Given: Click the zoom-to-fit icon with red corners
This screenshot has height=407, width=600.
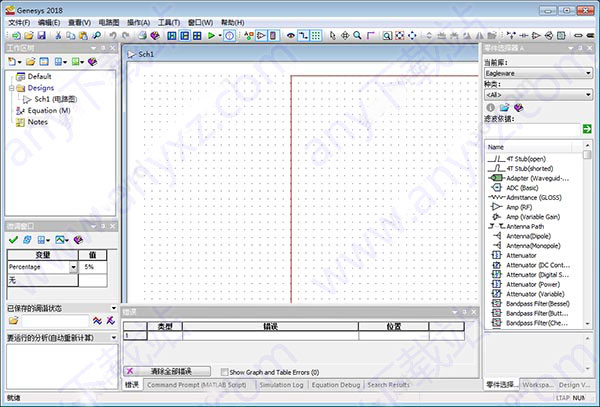Looking at the screenshot, I should [x=399, y=36].
